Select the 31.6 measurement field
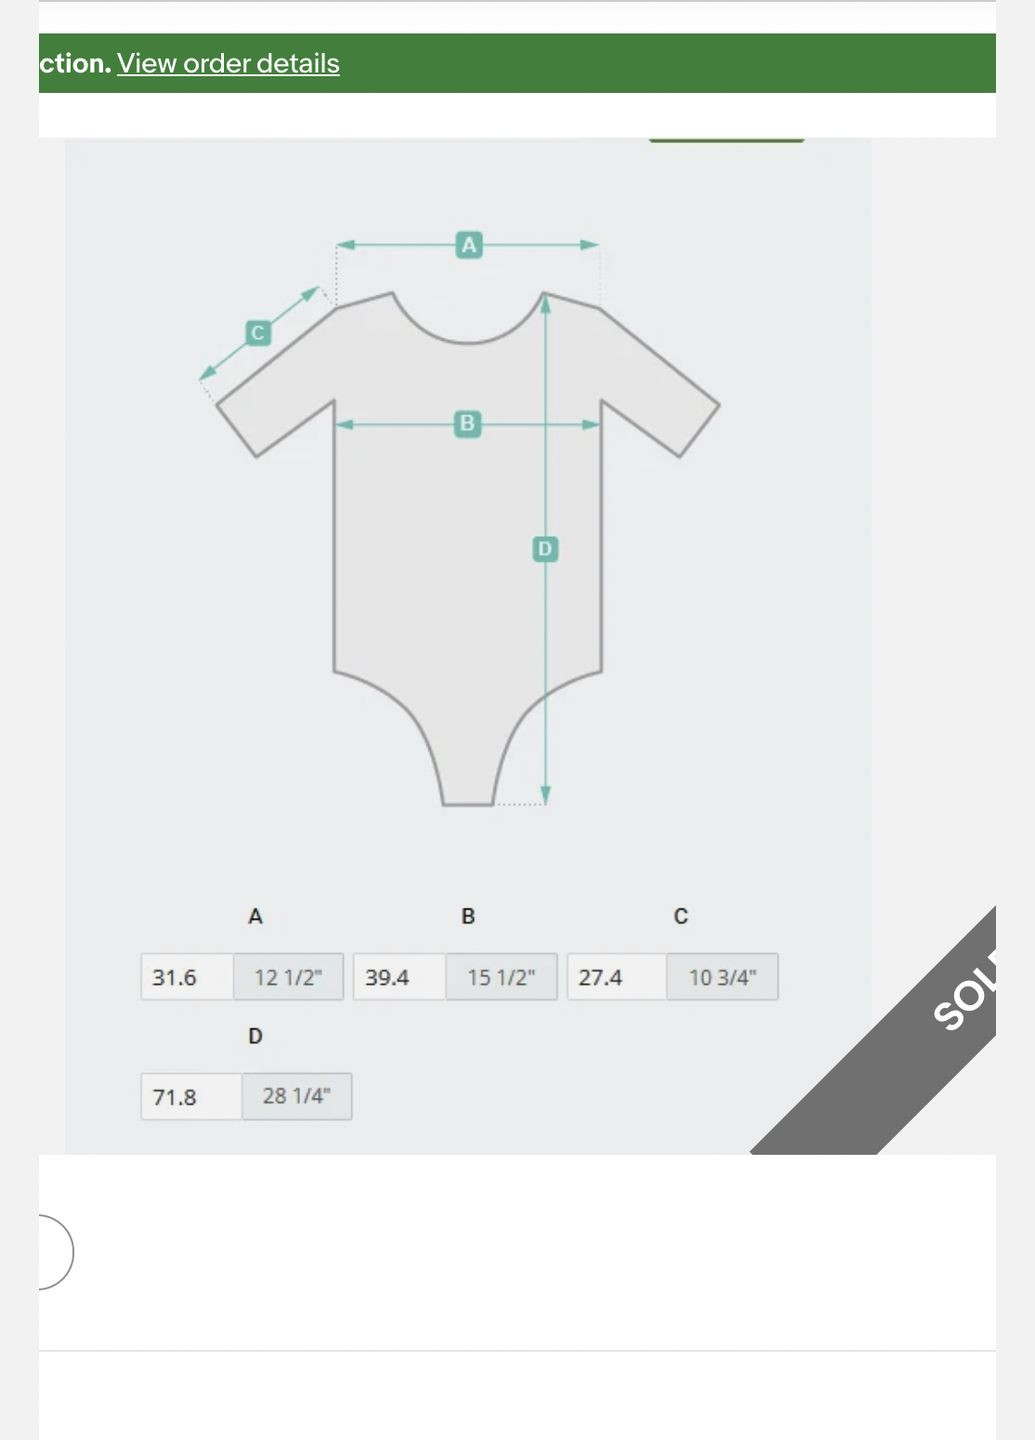 (x=187, y=977)
